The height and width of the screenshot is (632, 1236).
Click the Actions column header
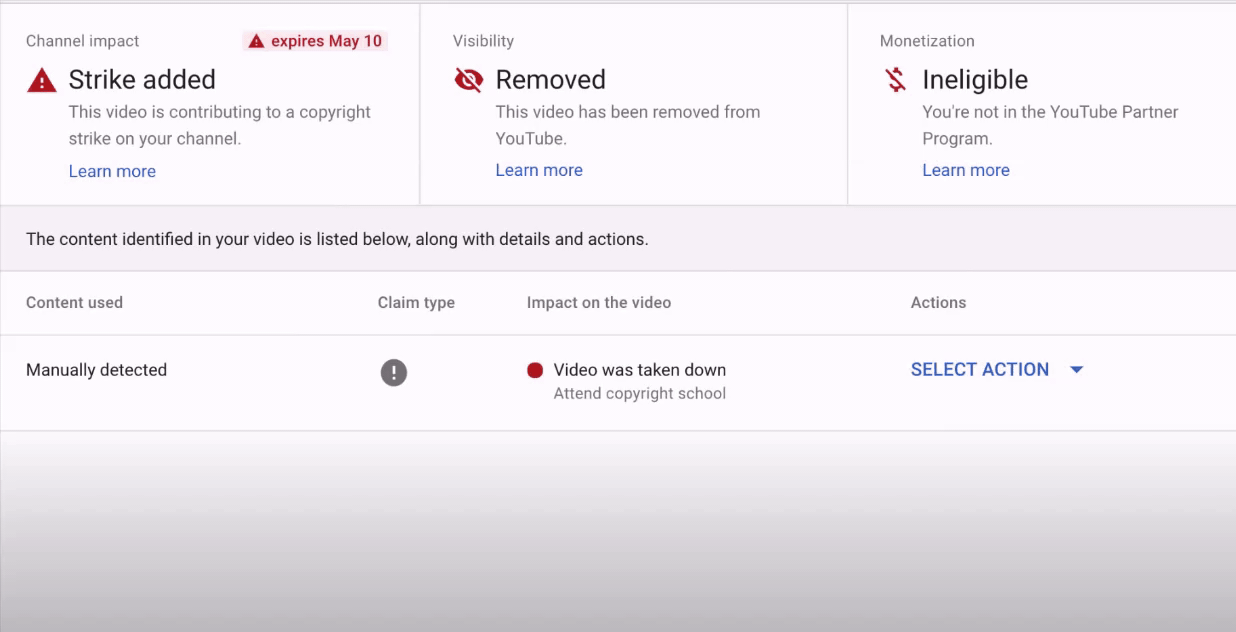(x=938, y=302)
